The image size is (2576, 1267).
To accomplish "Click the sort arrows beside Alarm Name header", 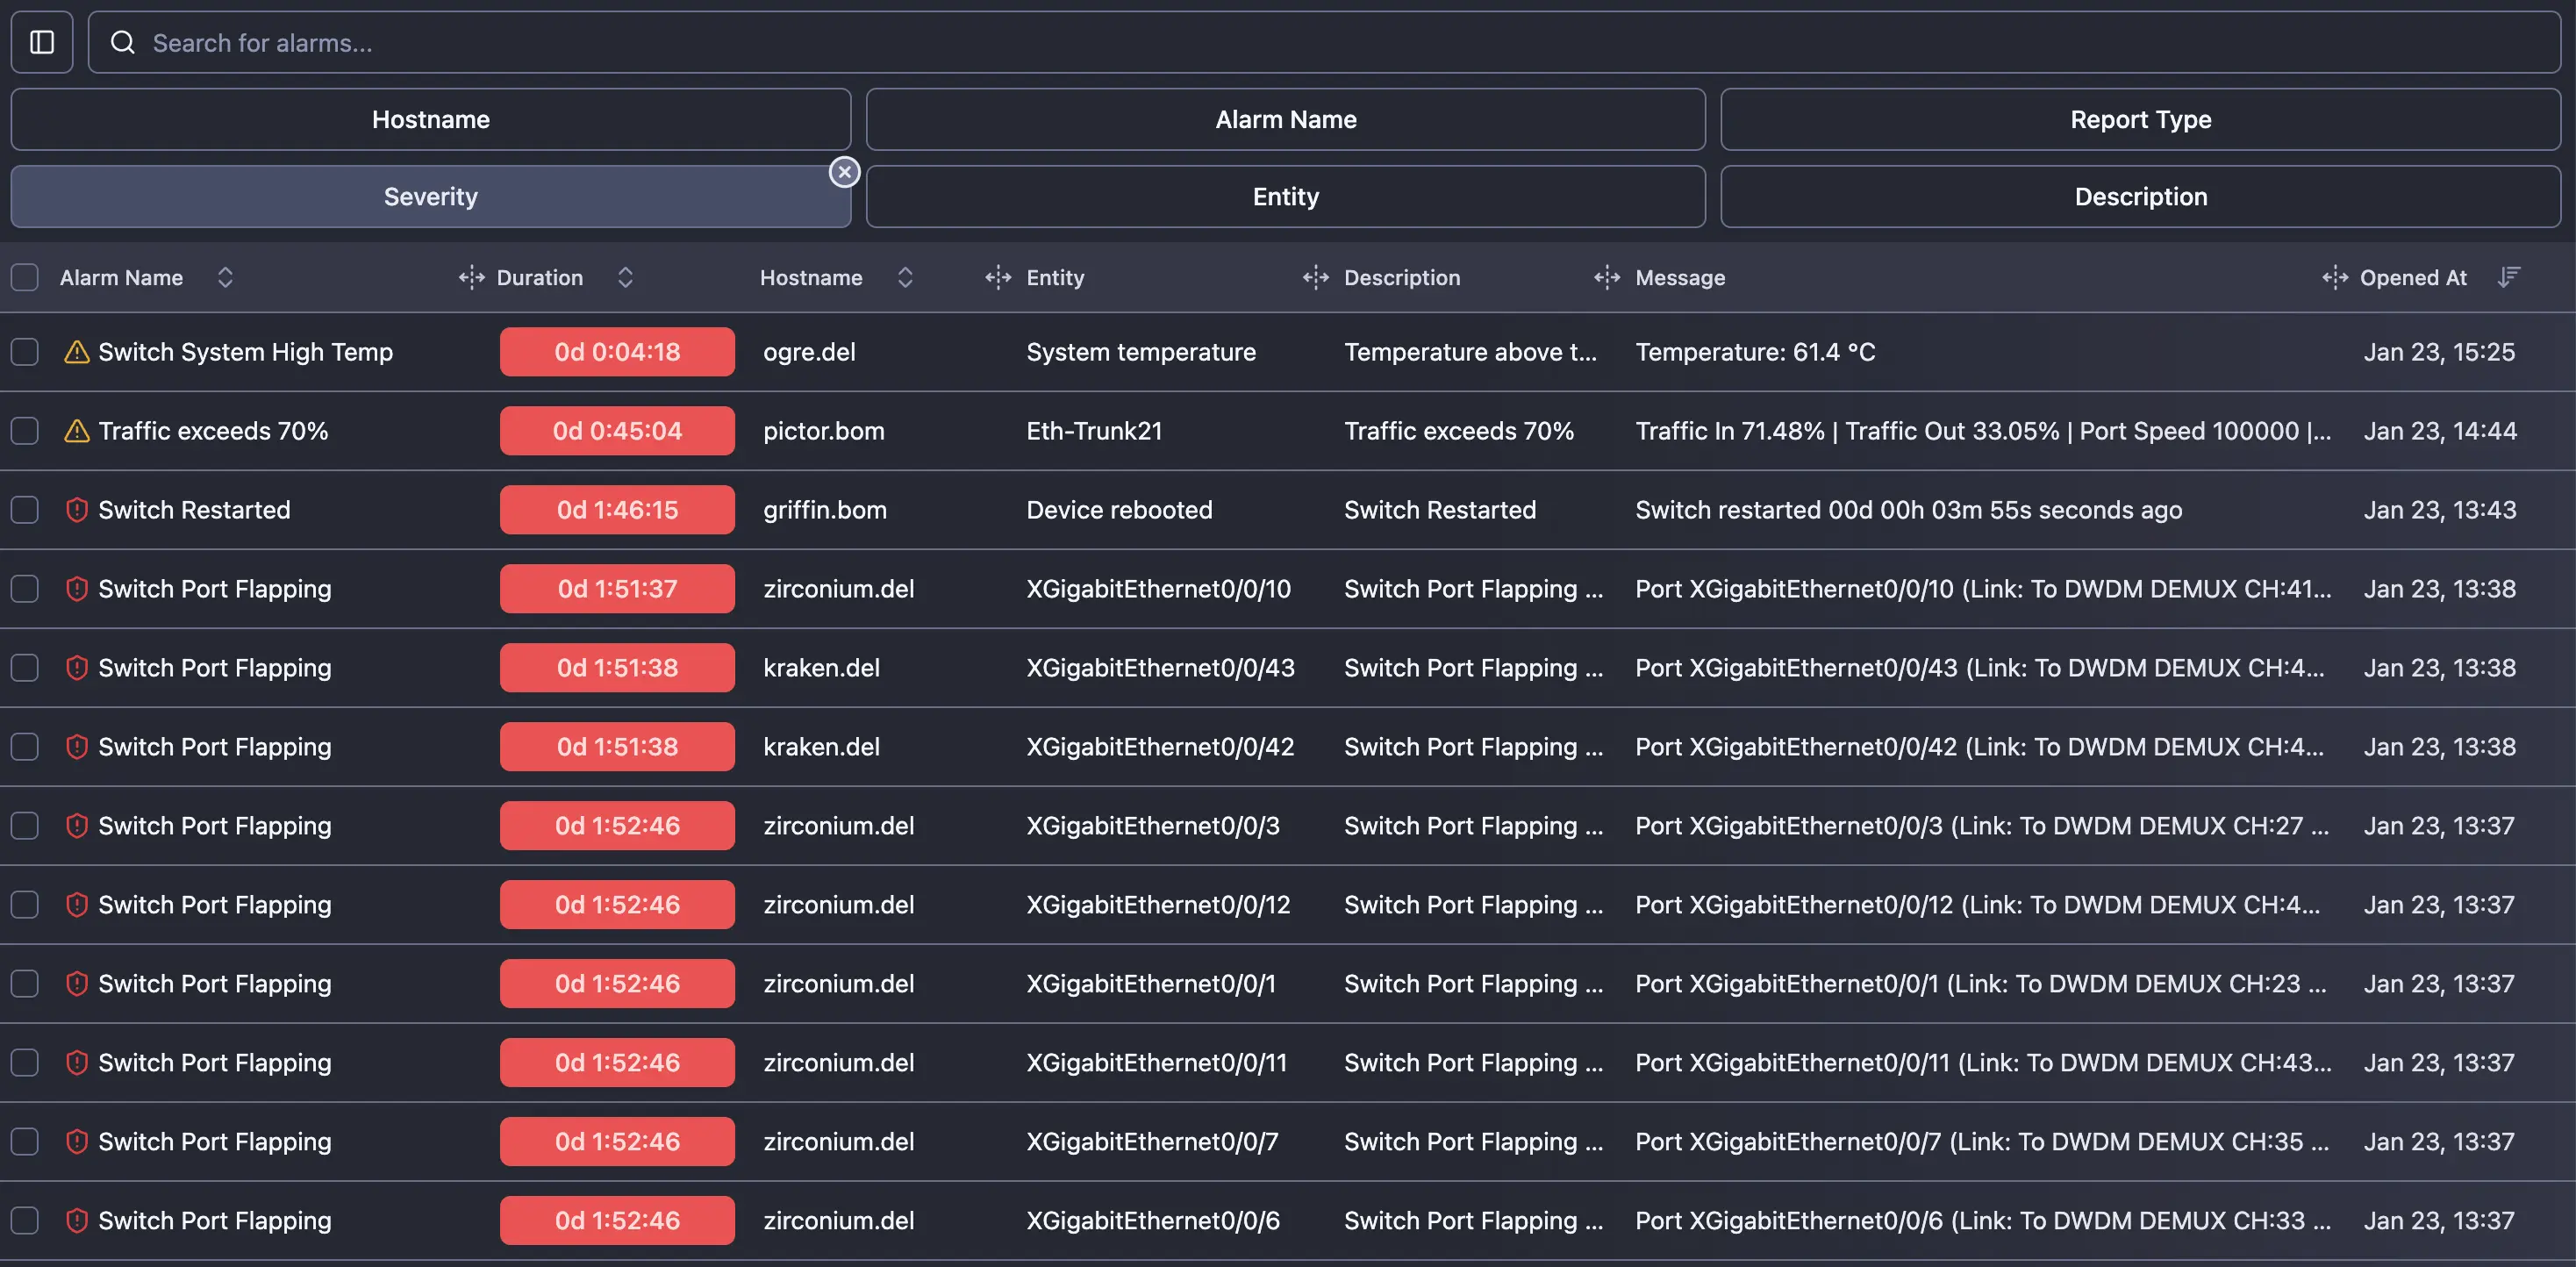I will (225, 277).
